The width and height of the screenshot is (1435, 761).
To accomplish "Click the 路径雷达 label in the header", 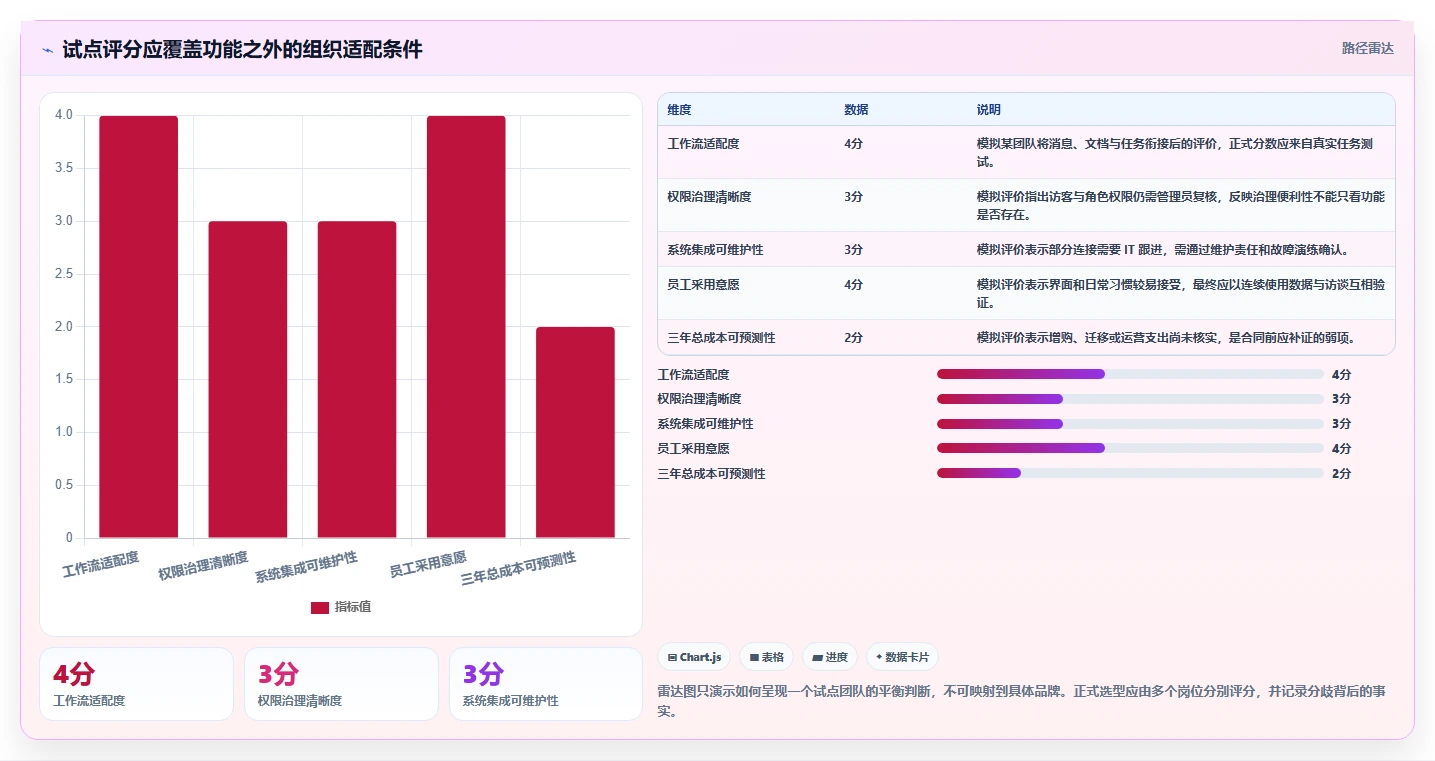I will click(1367, 48).
